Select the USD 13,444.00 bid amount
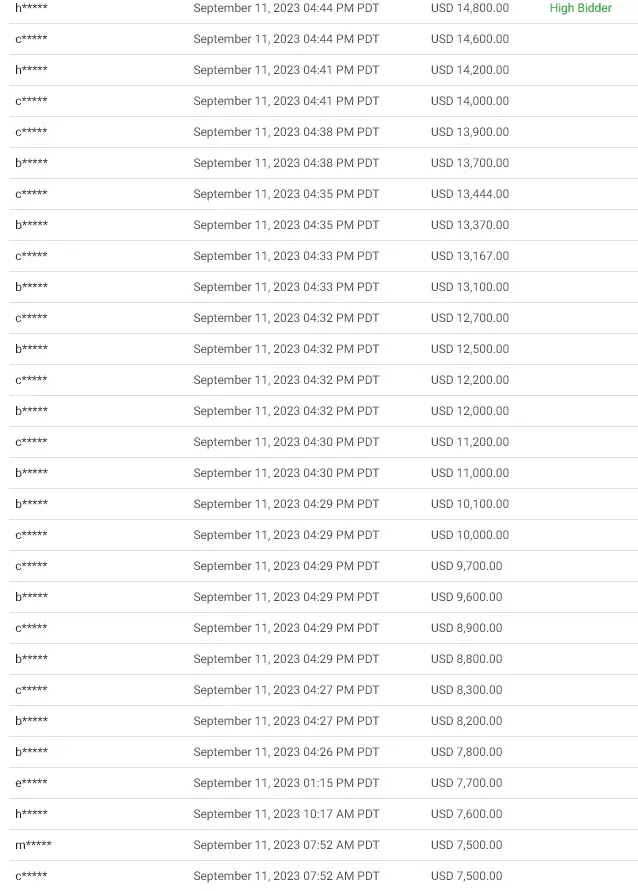Image resolution: width=638 pixels, height=891 pixels. pyautogui.click(x=470, y=194)
